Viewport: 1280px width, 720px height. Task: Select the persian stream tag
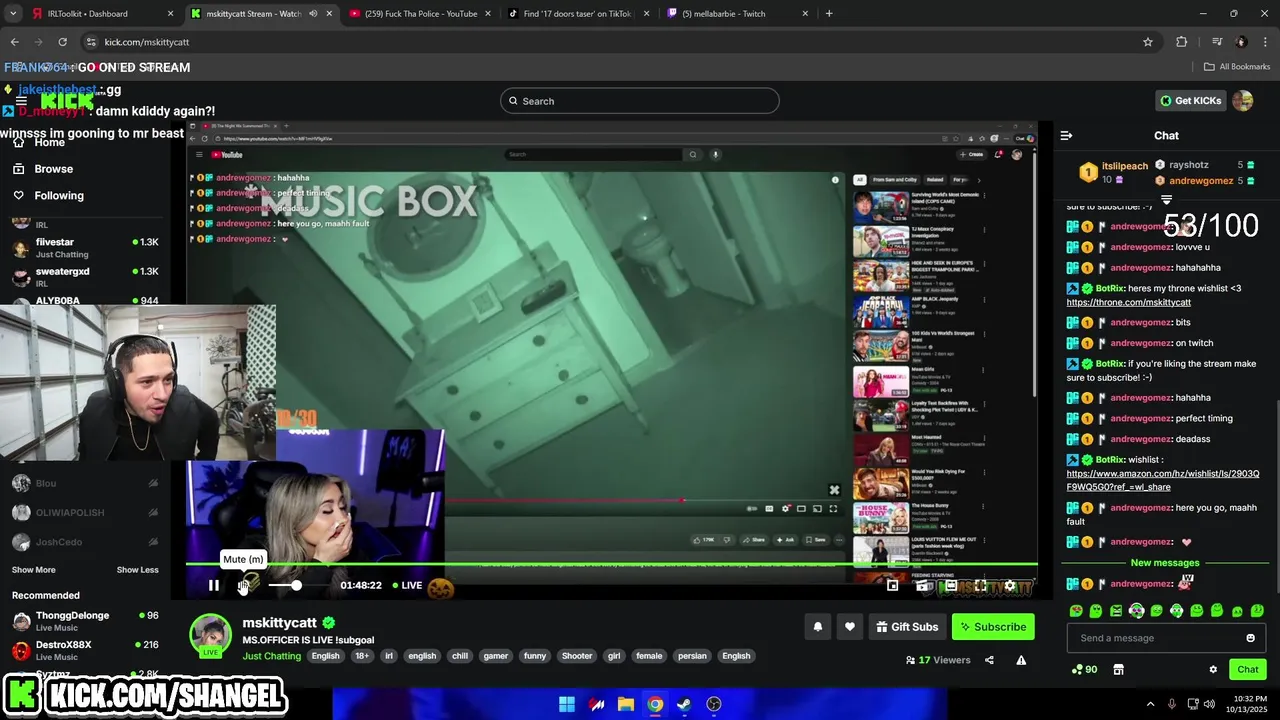pyautogui.click(x=692, y=656)
